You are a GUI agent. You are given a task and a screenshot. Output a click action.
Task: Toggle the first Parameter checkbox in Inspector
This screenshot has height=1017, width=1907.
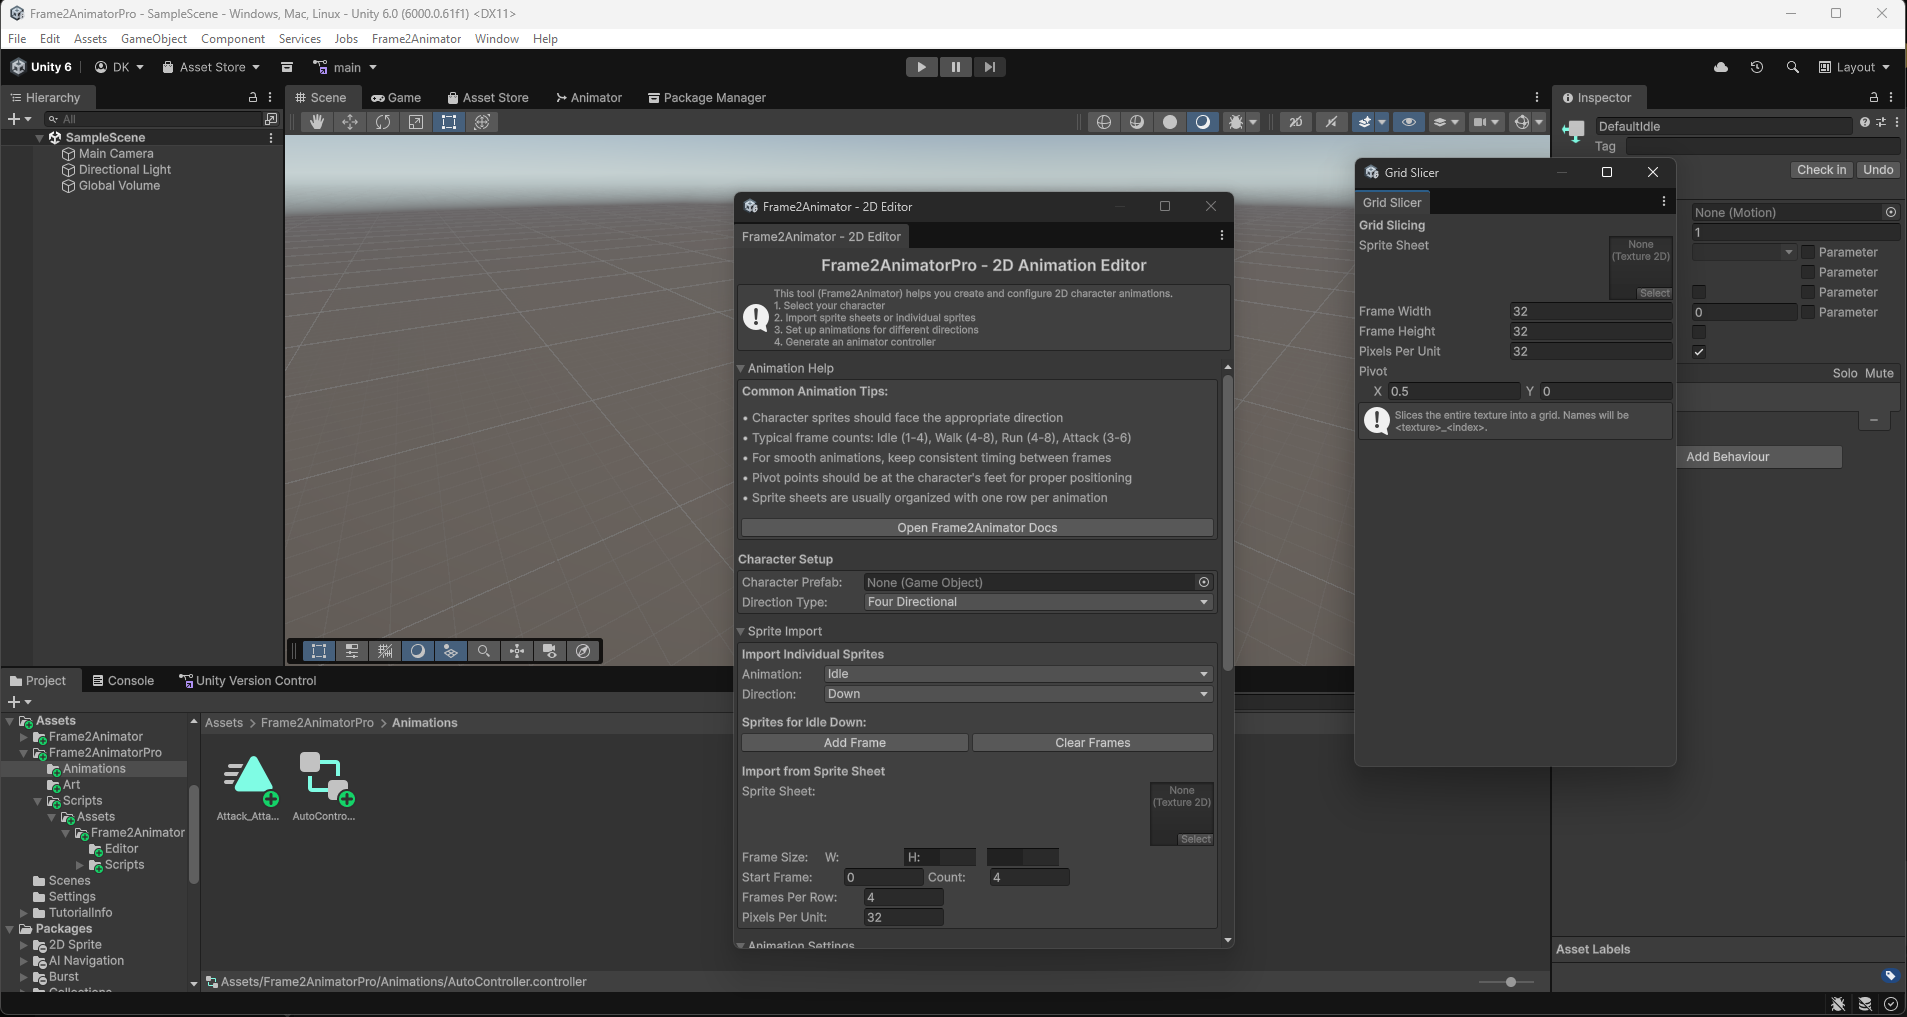coord(1808,252)
